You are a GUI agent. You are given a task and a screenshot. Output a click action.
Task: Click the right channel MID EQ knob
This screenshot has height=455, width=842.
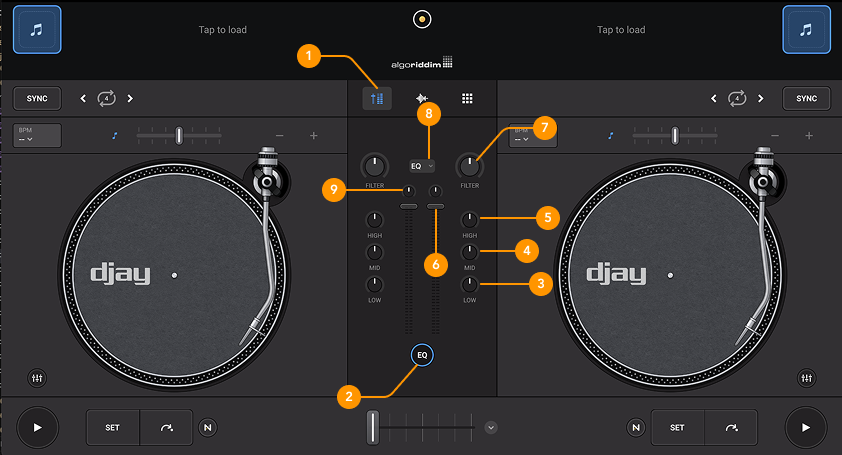pyautogui.click(x=469, y=252)
